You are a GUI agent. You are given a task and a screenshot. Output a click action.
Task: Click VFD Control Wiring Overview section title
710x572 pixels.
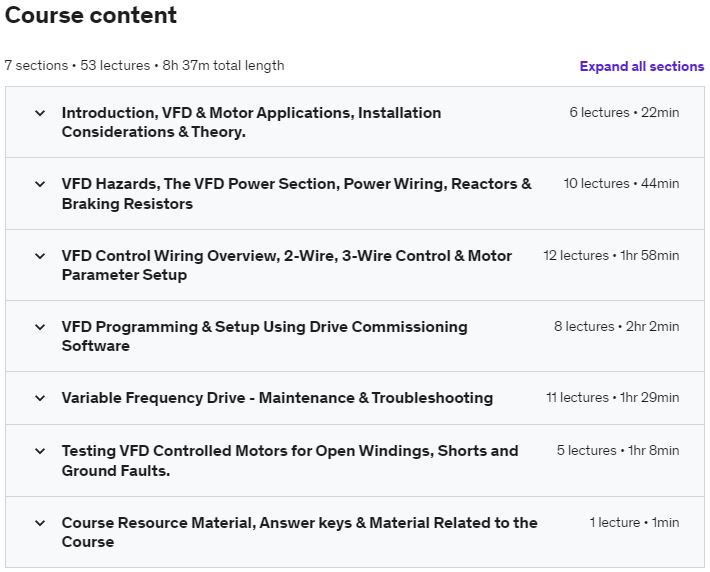286,265
